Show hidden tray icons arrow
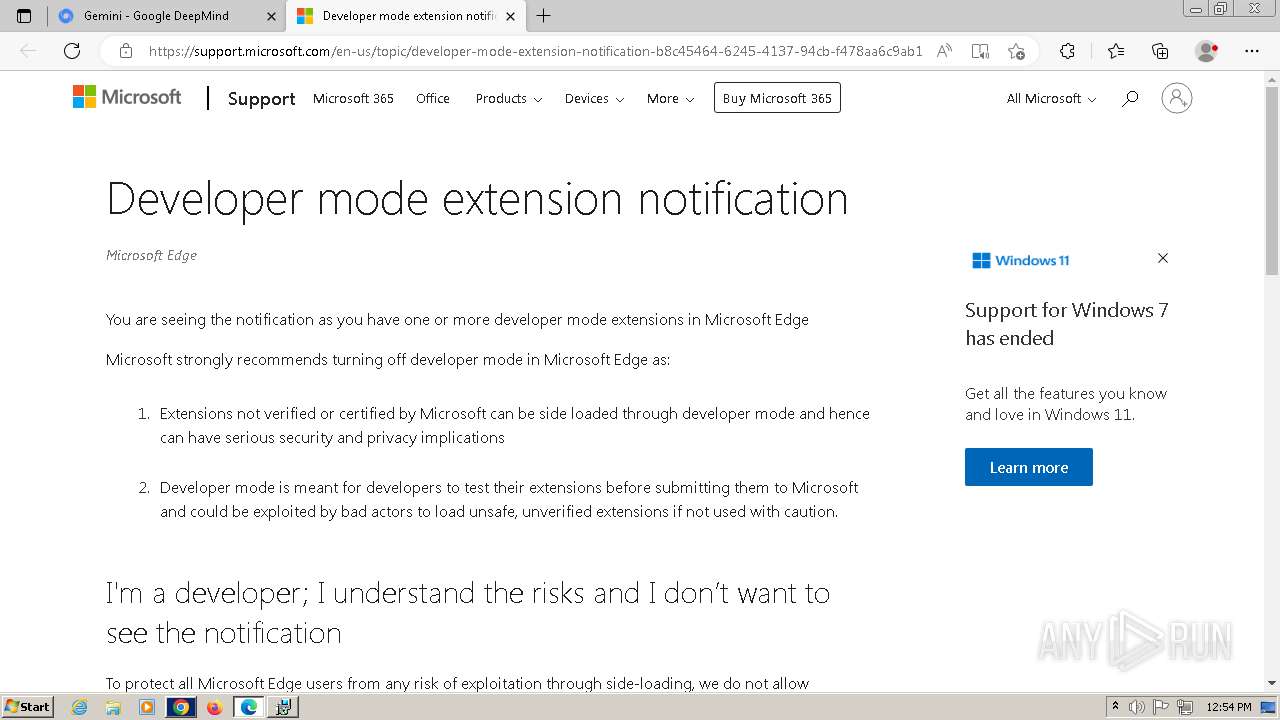 (1115, 707)
